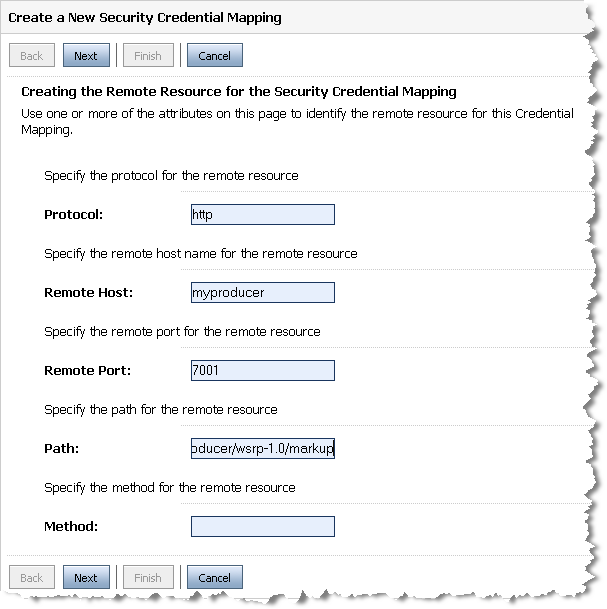607x609 pixels.
Task: Focus the Protocol field containing http
Action: [263, 214]
